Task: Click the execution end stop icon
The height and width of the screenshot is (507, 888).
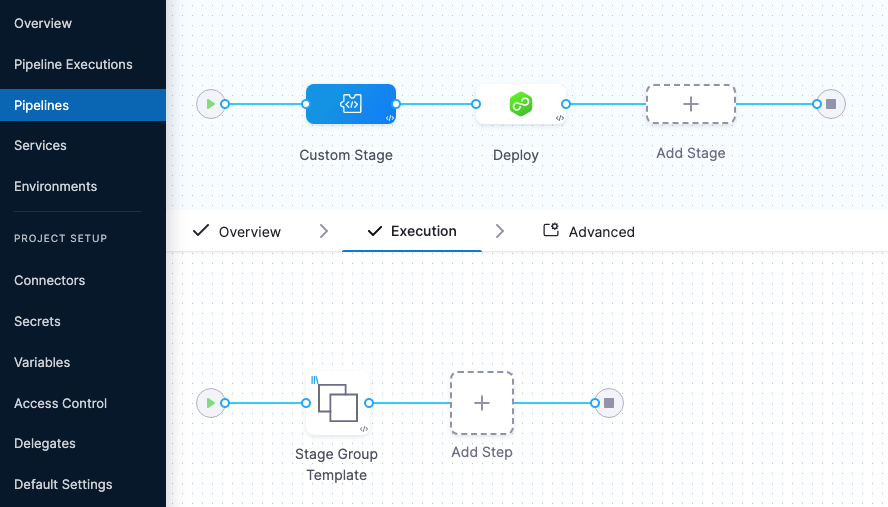Action: pos(608,403)
